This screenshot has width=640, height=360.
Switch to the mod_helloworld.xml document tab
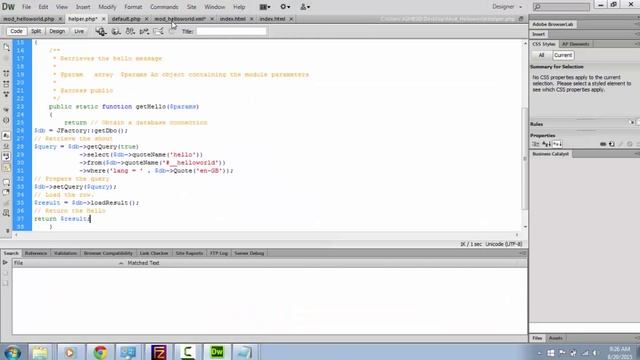point(180,19)
